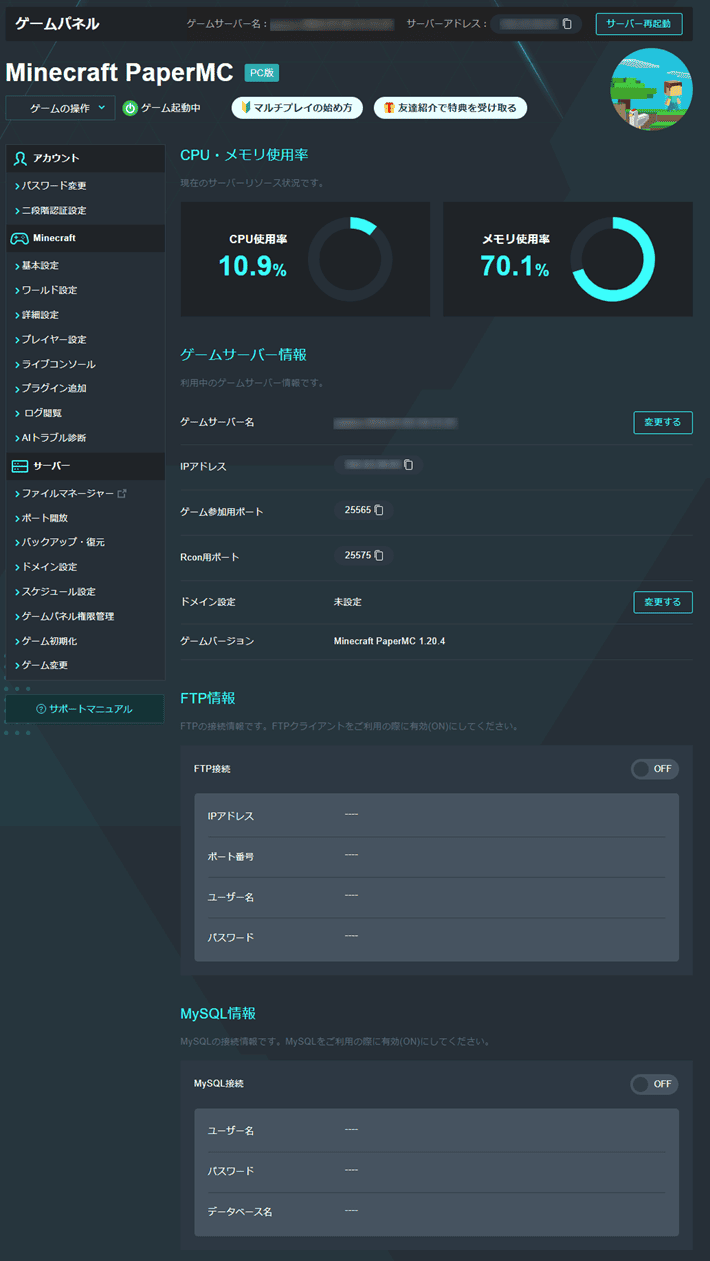Click 変更する next to game server name
Screen dimensions: 710x1261
[662, 422]
